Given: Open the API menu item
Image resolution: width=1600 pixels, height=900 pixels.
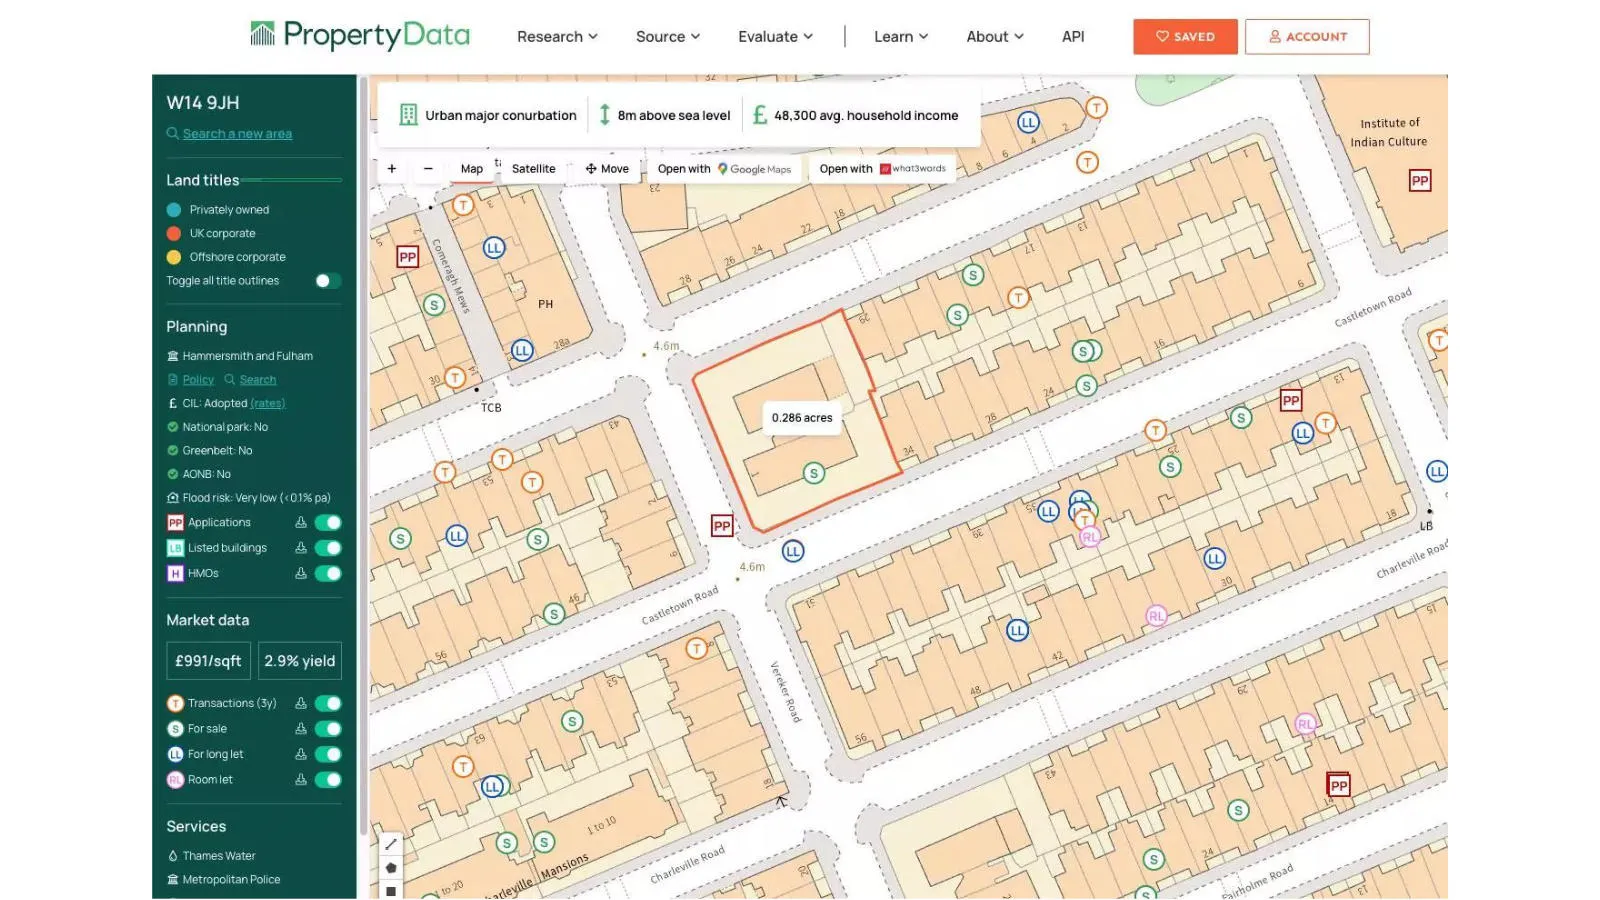Looking at the screenshot, I should click(1072, 36).
